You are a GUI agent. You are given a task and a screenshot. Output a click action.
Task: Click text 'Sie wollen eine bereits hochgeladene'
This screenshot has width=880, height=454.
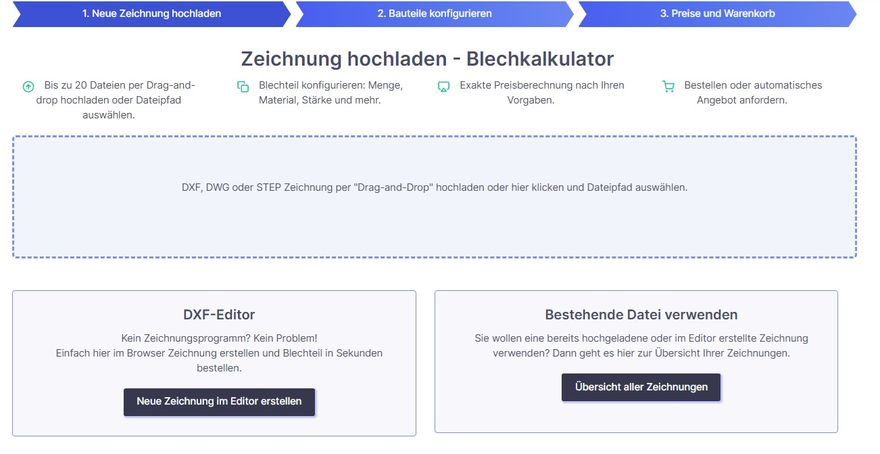point(641,346)
